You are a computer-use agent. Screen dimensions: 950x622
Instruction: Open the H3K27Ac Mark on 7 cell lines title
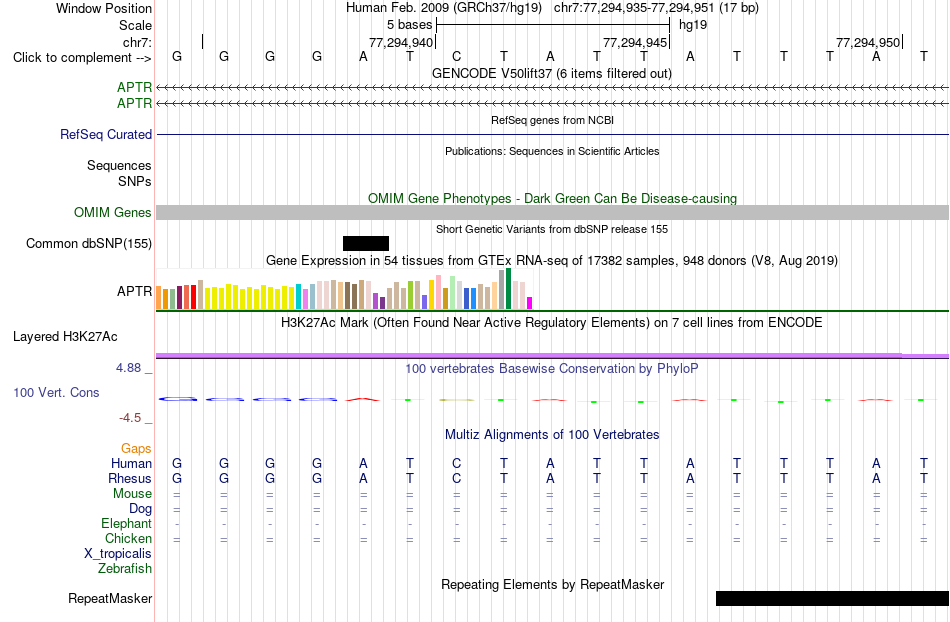[551, 322]
